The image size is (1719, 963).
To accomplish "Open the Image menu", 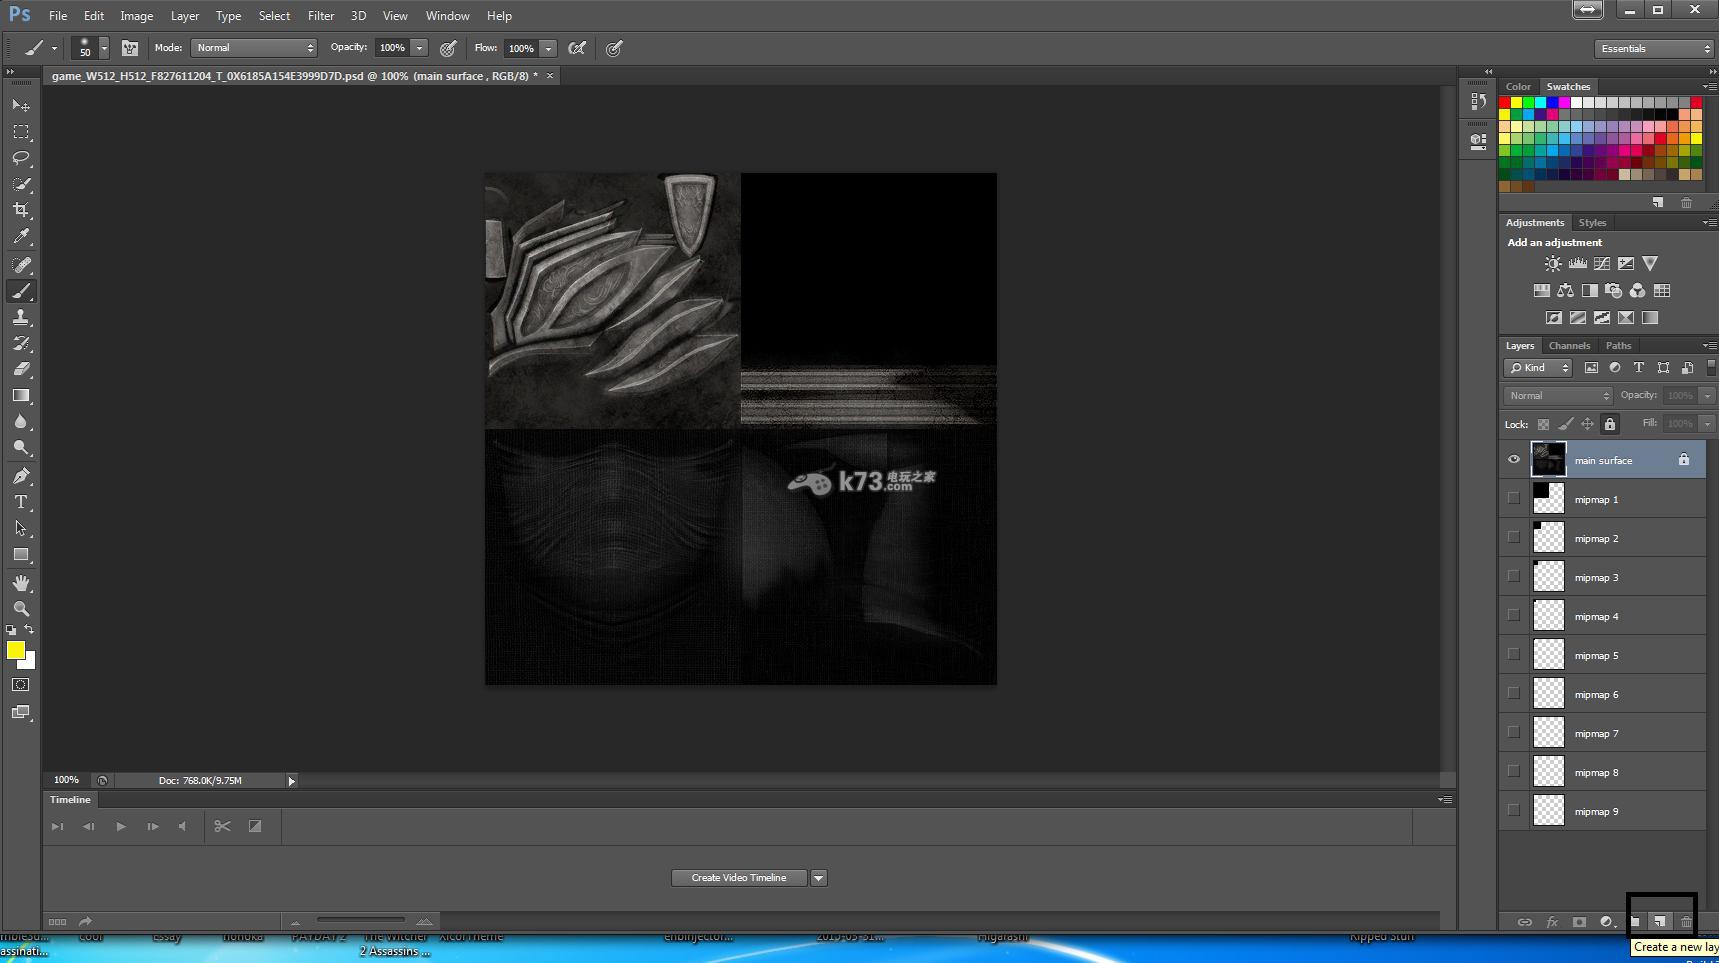I will [x=137, y=16].
